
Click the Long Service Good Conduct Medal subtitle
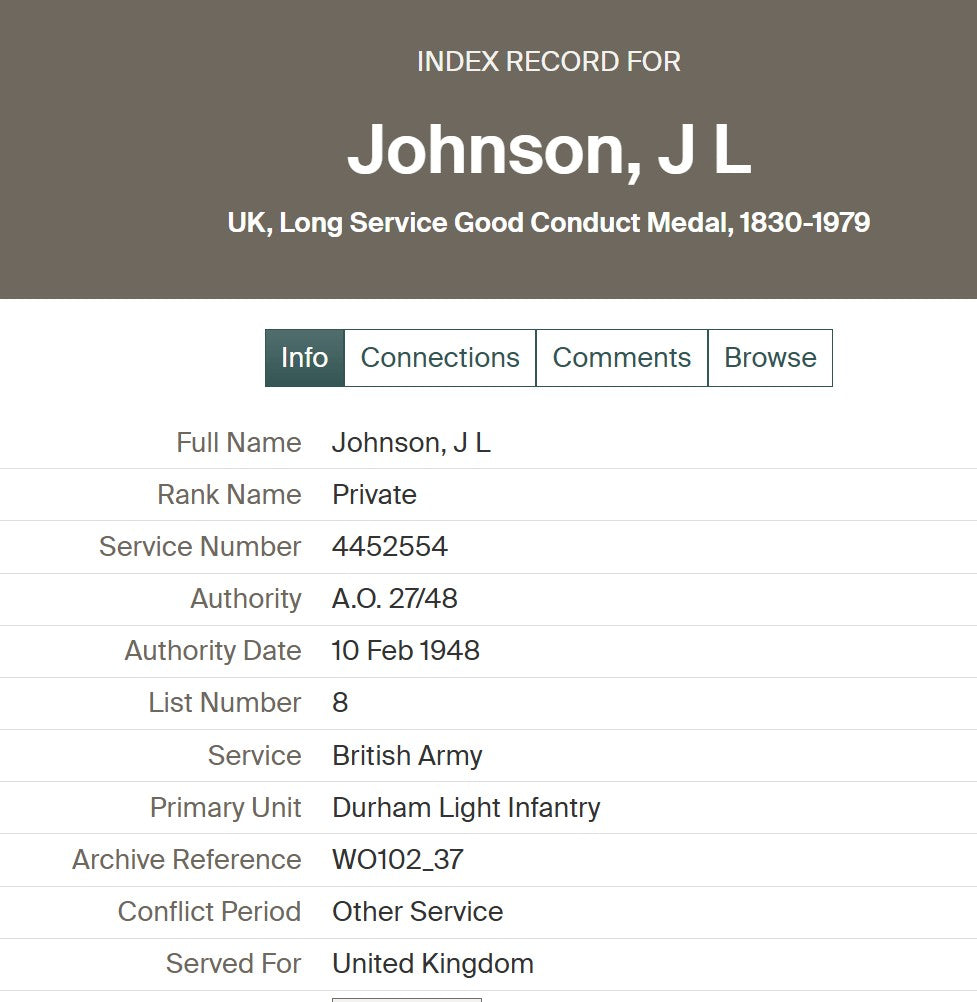pyautogui.click(x=549, y=222)
